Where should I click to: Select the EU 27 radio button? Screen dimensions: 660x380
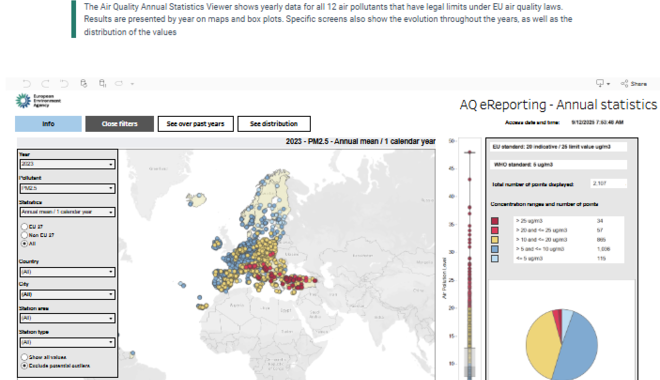24,226
